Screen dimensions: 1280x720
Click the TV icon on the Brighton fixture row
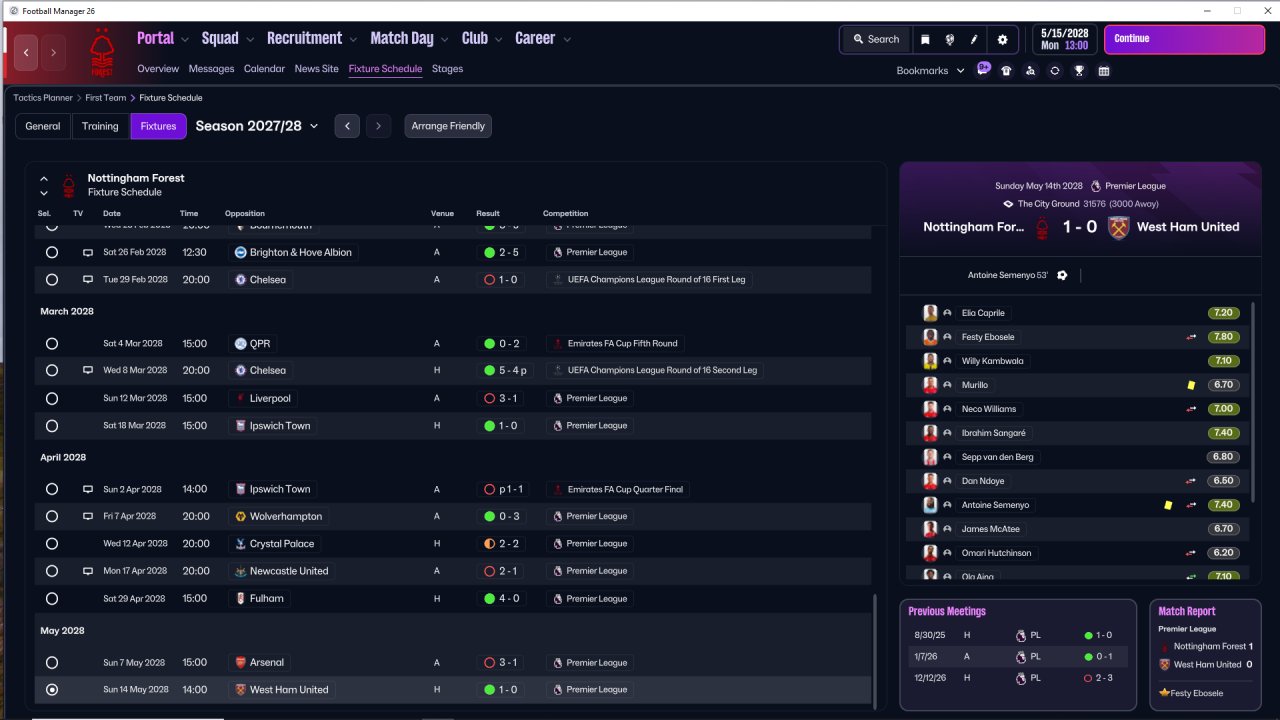point(88,252)
